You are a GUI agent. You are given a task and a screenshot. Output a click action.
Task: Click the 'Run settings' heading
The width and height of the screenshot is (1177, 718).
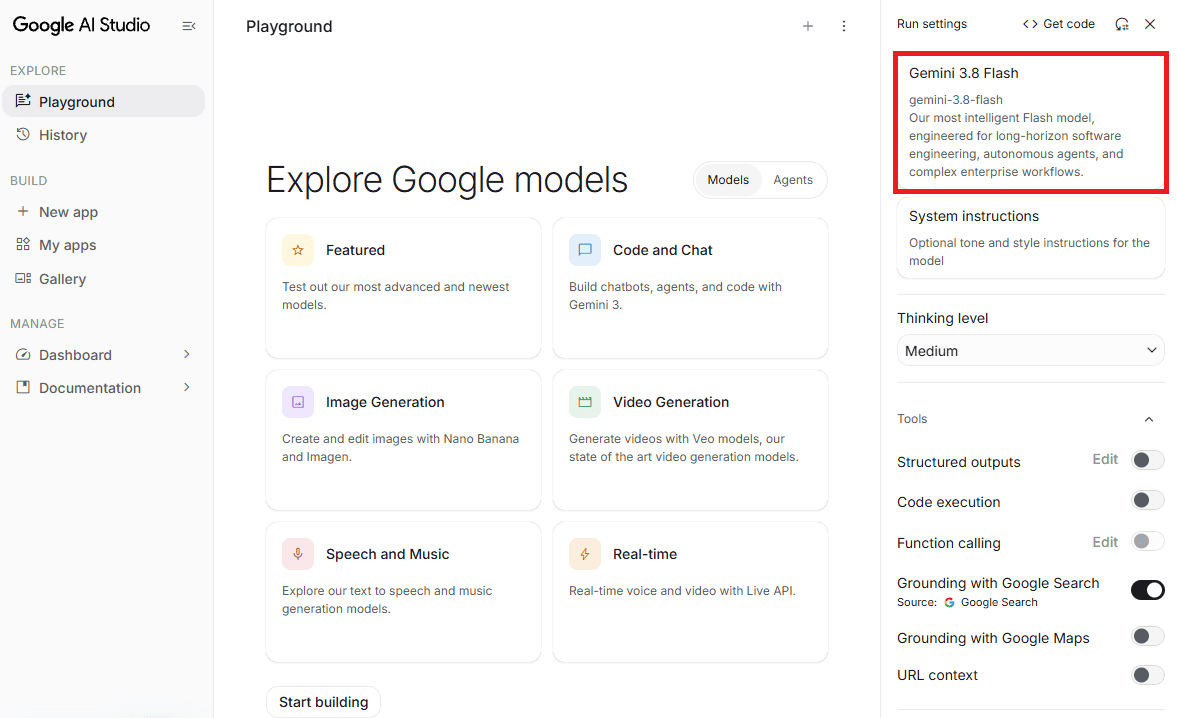click(x=932, y=24)
